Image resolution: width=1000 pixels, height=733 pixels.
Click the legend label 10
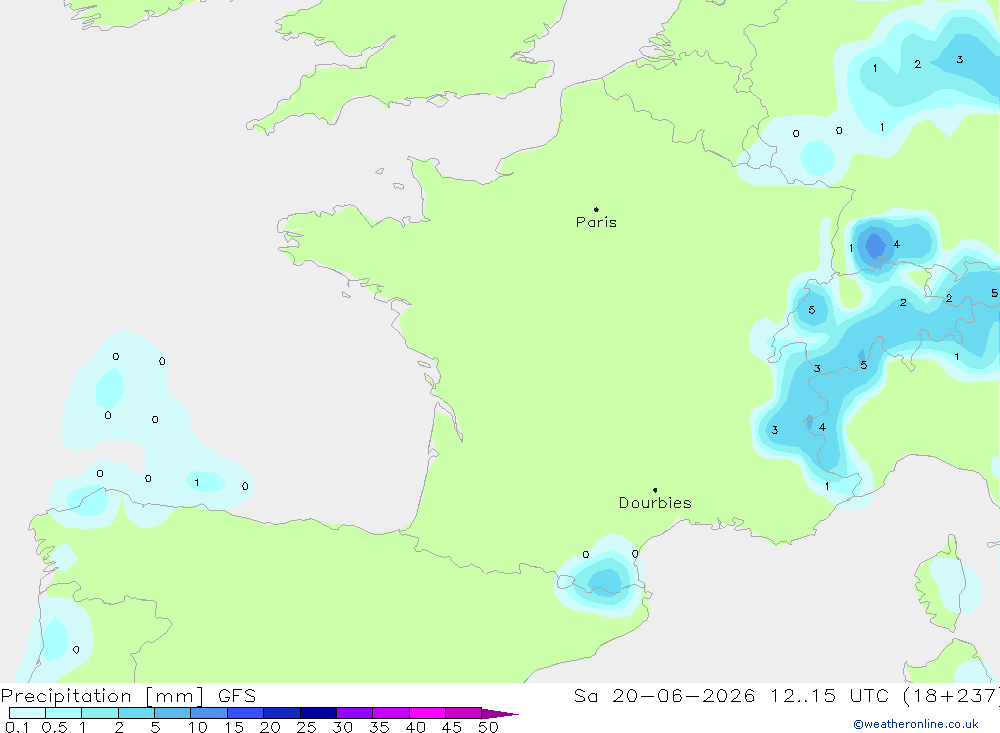click(x=197, y=727)
